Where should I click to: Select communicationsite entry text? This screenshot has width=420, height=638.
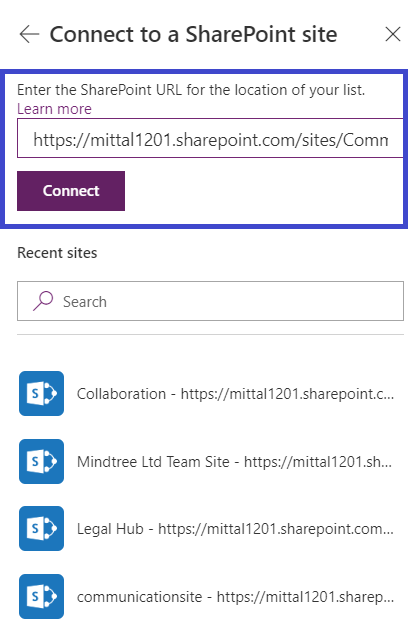(235, 597)
